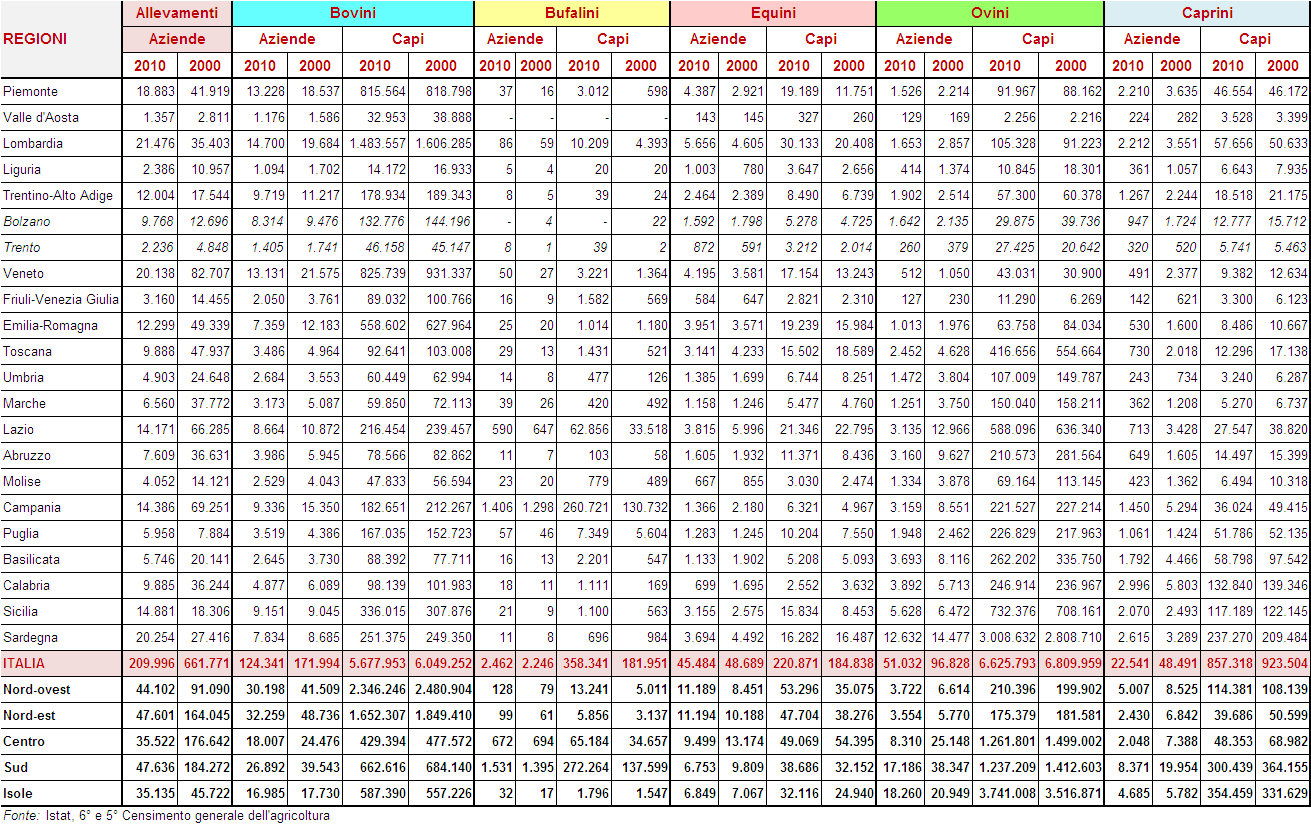The width and height of the screenshot is (1311, 824).
Task: Click the Veneto row label
Action: tap(23, 274)
